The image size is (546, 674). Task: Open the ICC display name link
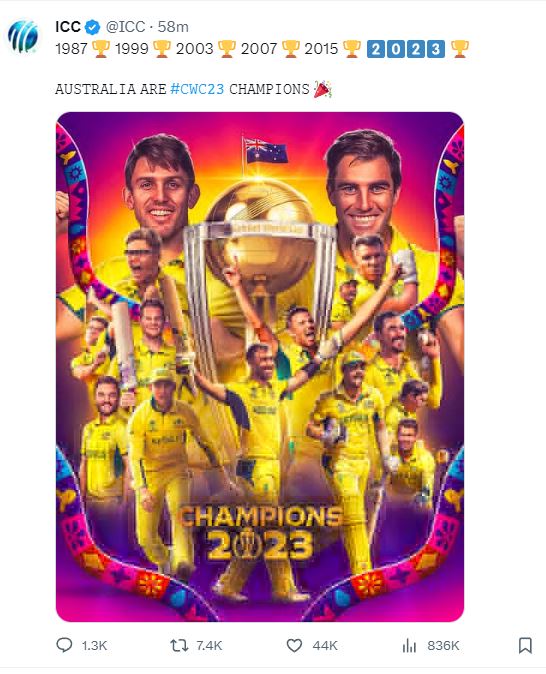[x=68, y=27]
